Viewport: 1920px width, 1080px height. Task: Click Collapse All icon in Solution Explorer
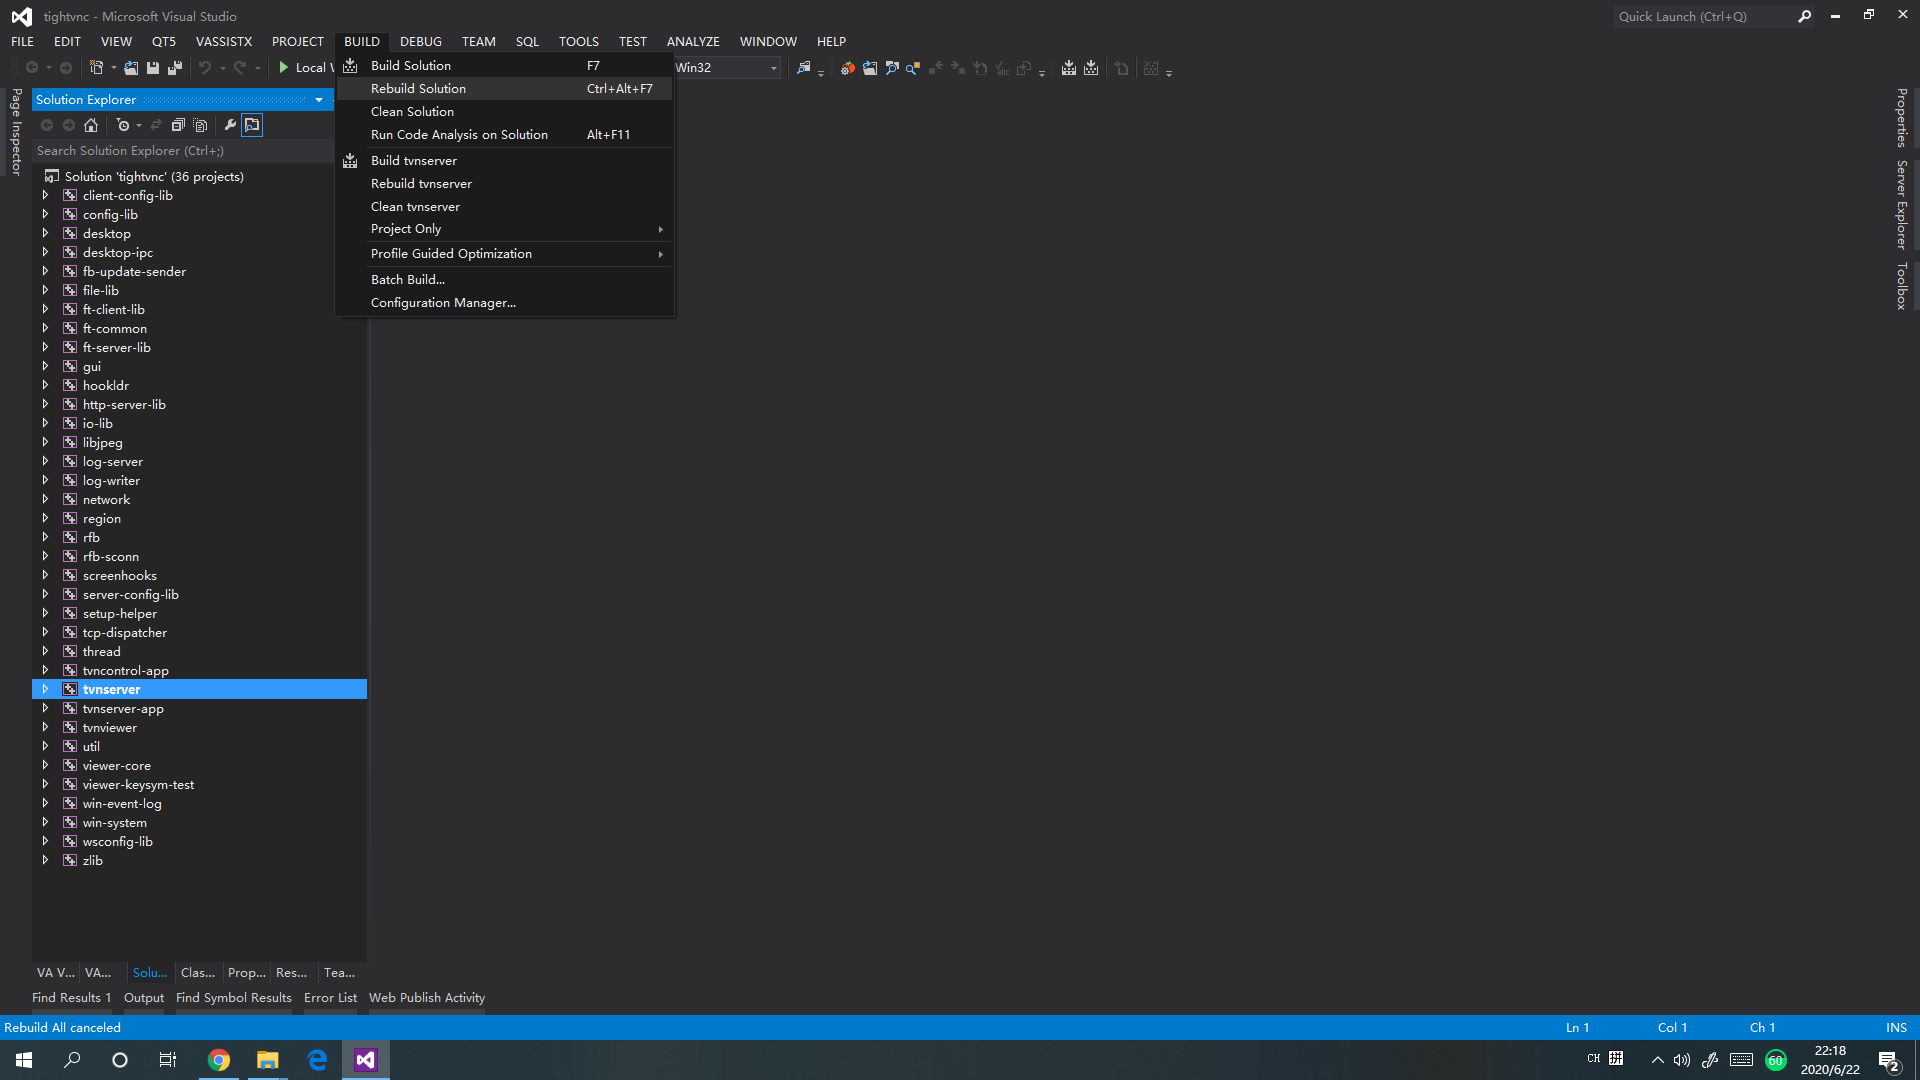click(x=178, y=125)
